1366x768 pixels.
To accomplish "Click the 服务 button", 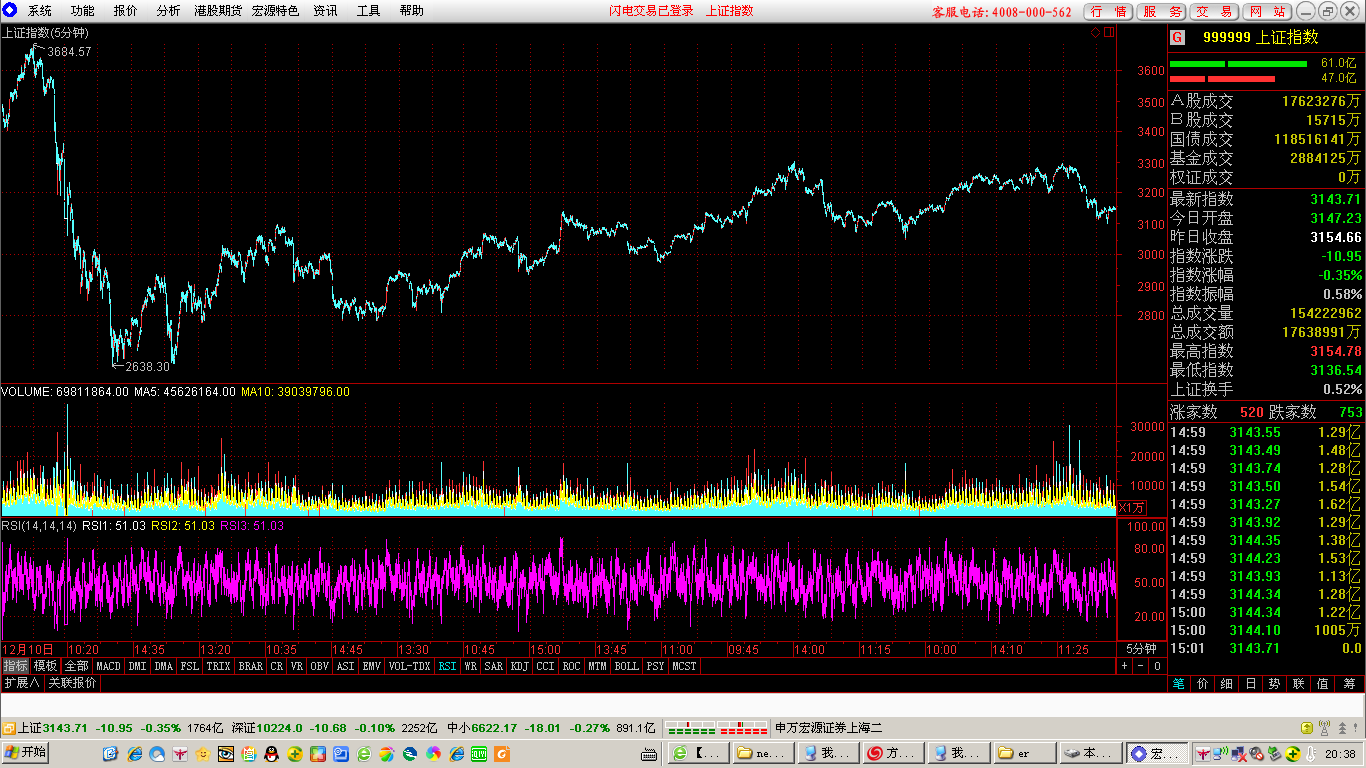I will (x=1162, y=11).
